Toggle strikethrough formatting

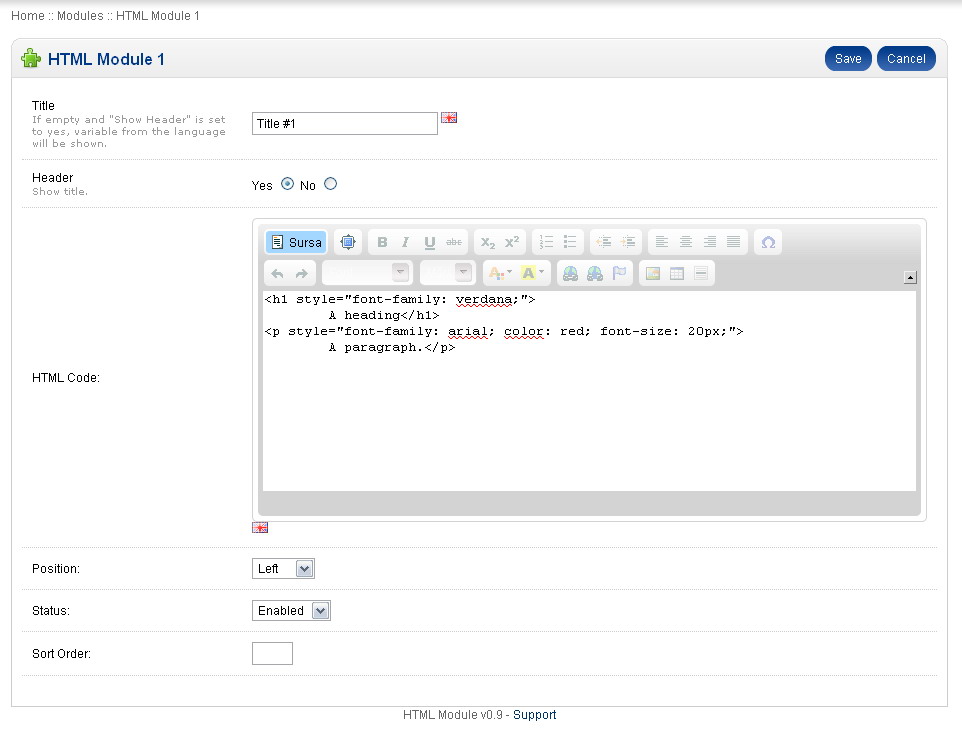(454, 242)
